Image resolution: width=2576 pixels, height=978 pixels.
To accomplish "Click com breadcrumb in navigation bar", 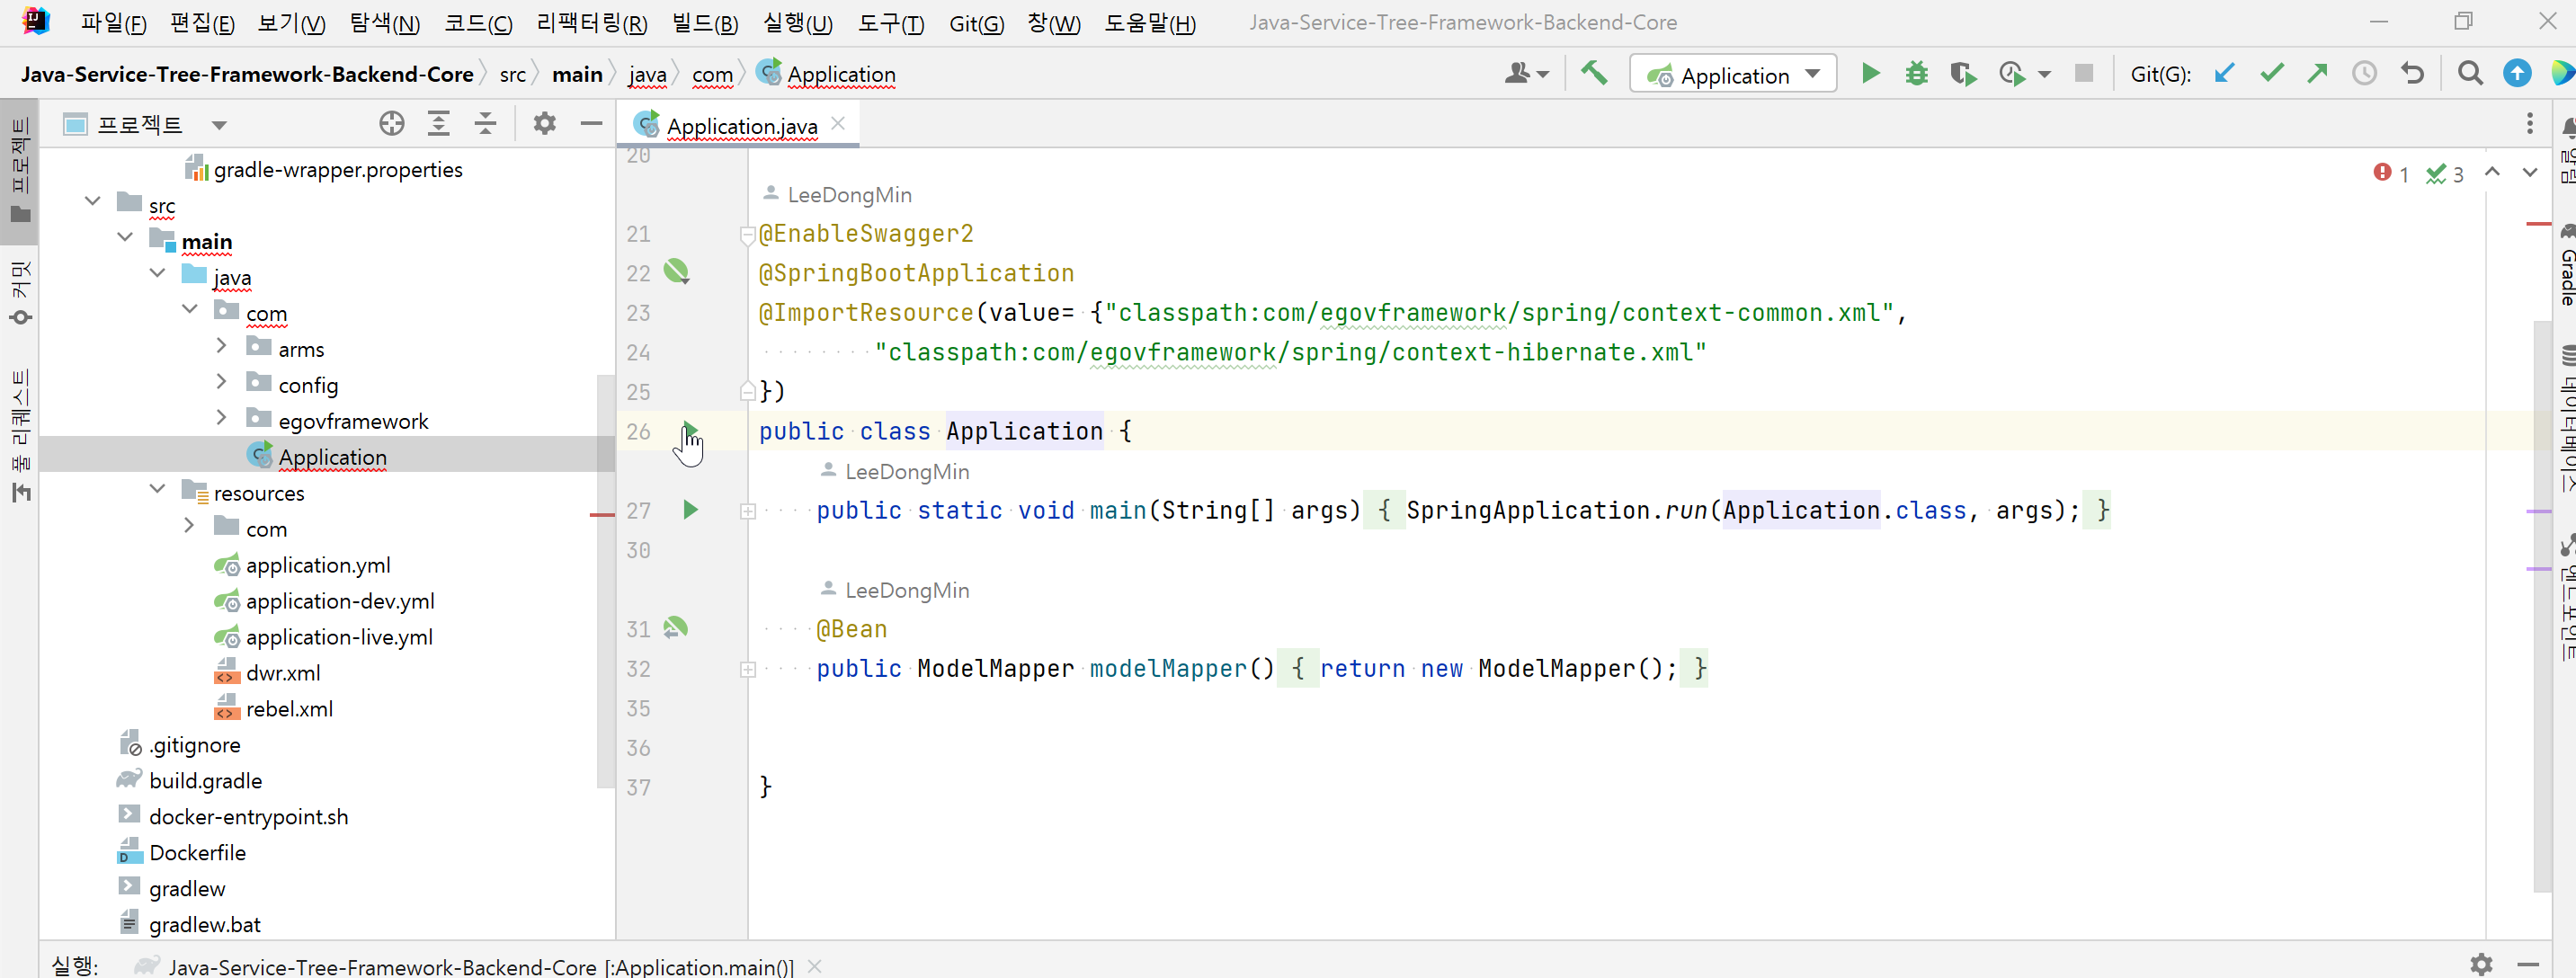I will pyautogui.click(x=712, y=74).
